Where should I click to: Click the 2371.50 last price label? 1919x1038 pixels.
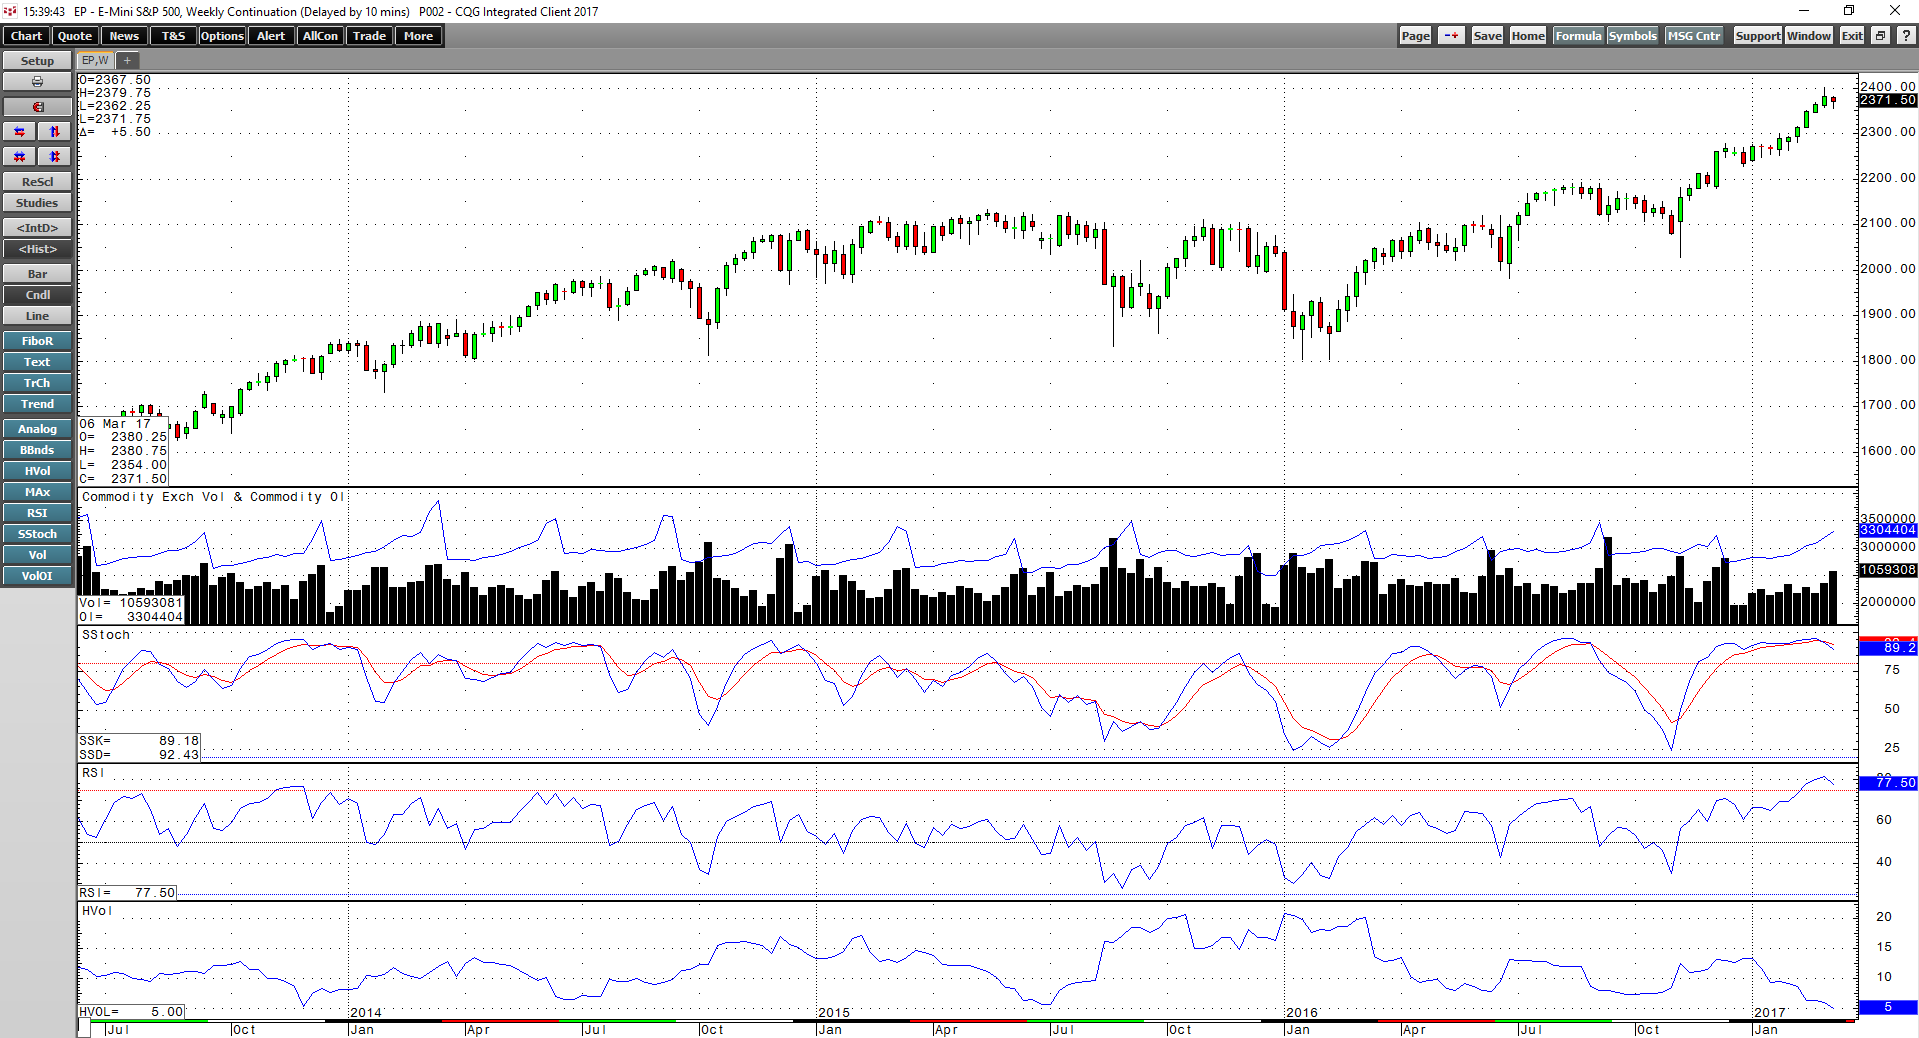1888,100
